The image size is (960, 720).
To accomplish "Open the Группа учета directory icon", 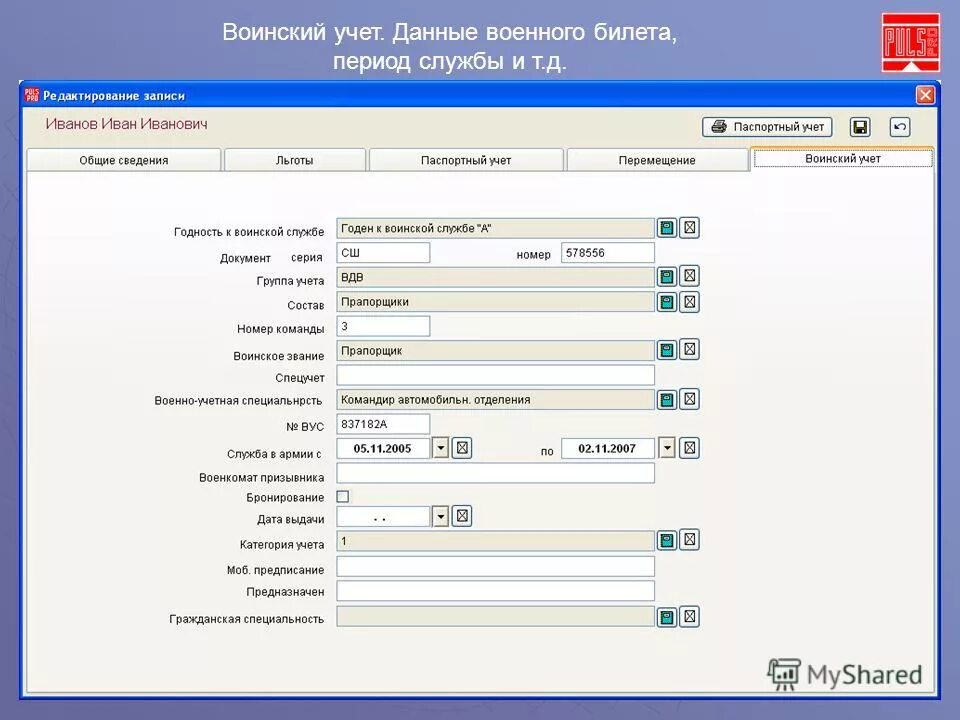I will click(x=667, y=276).
